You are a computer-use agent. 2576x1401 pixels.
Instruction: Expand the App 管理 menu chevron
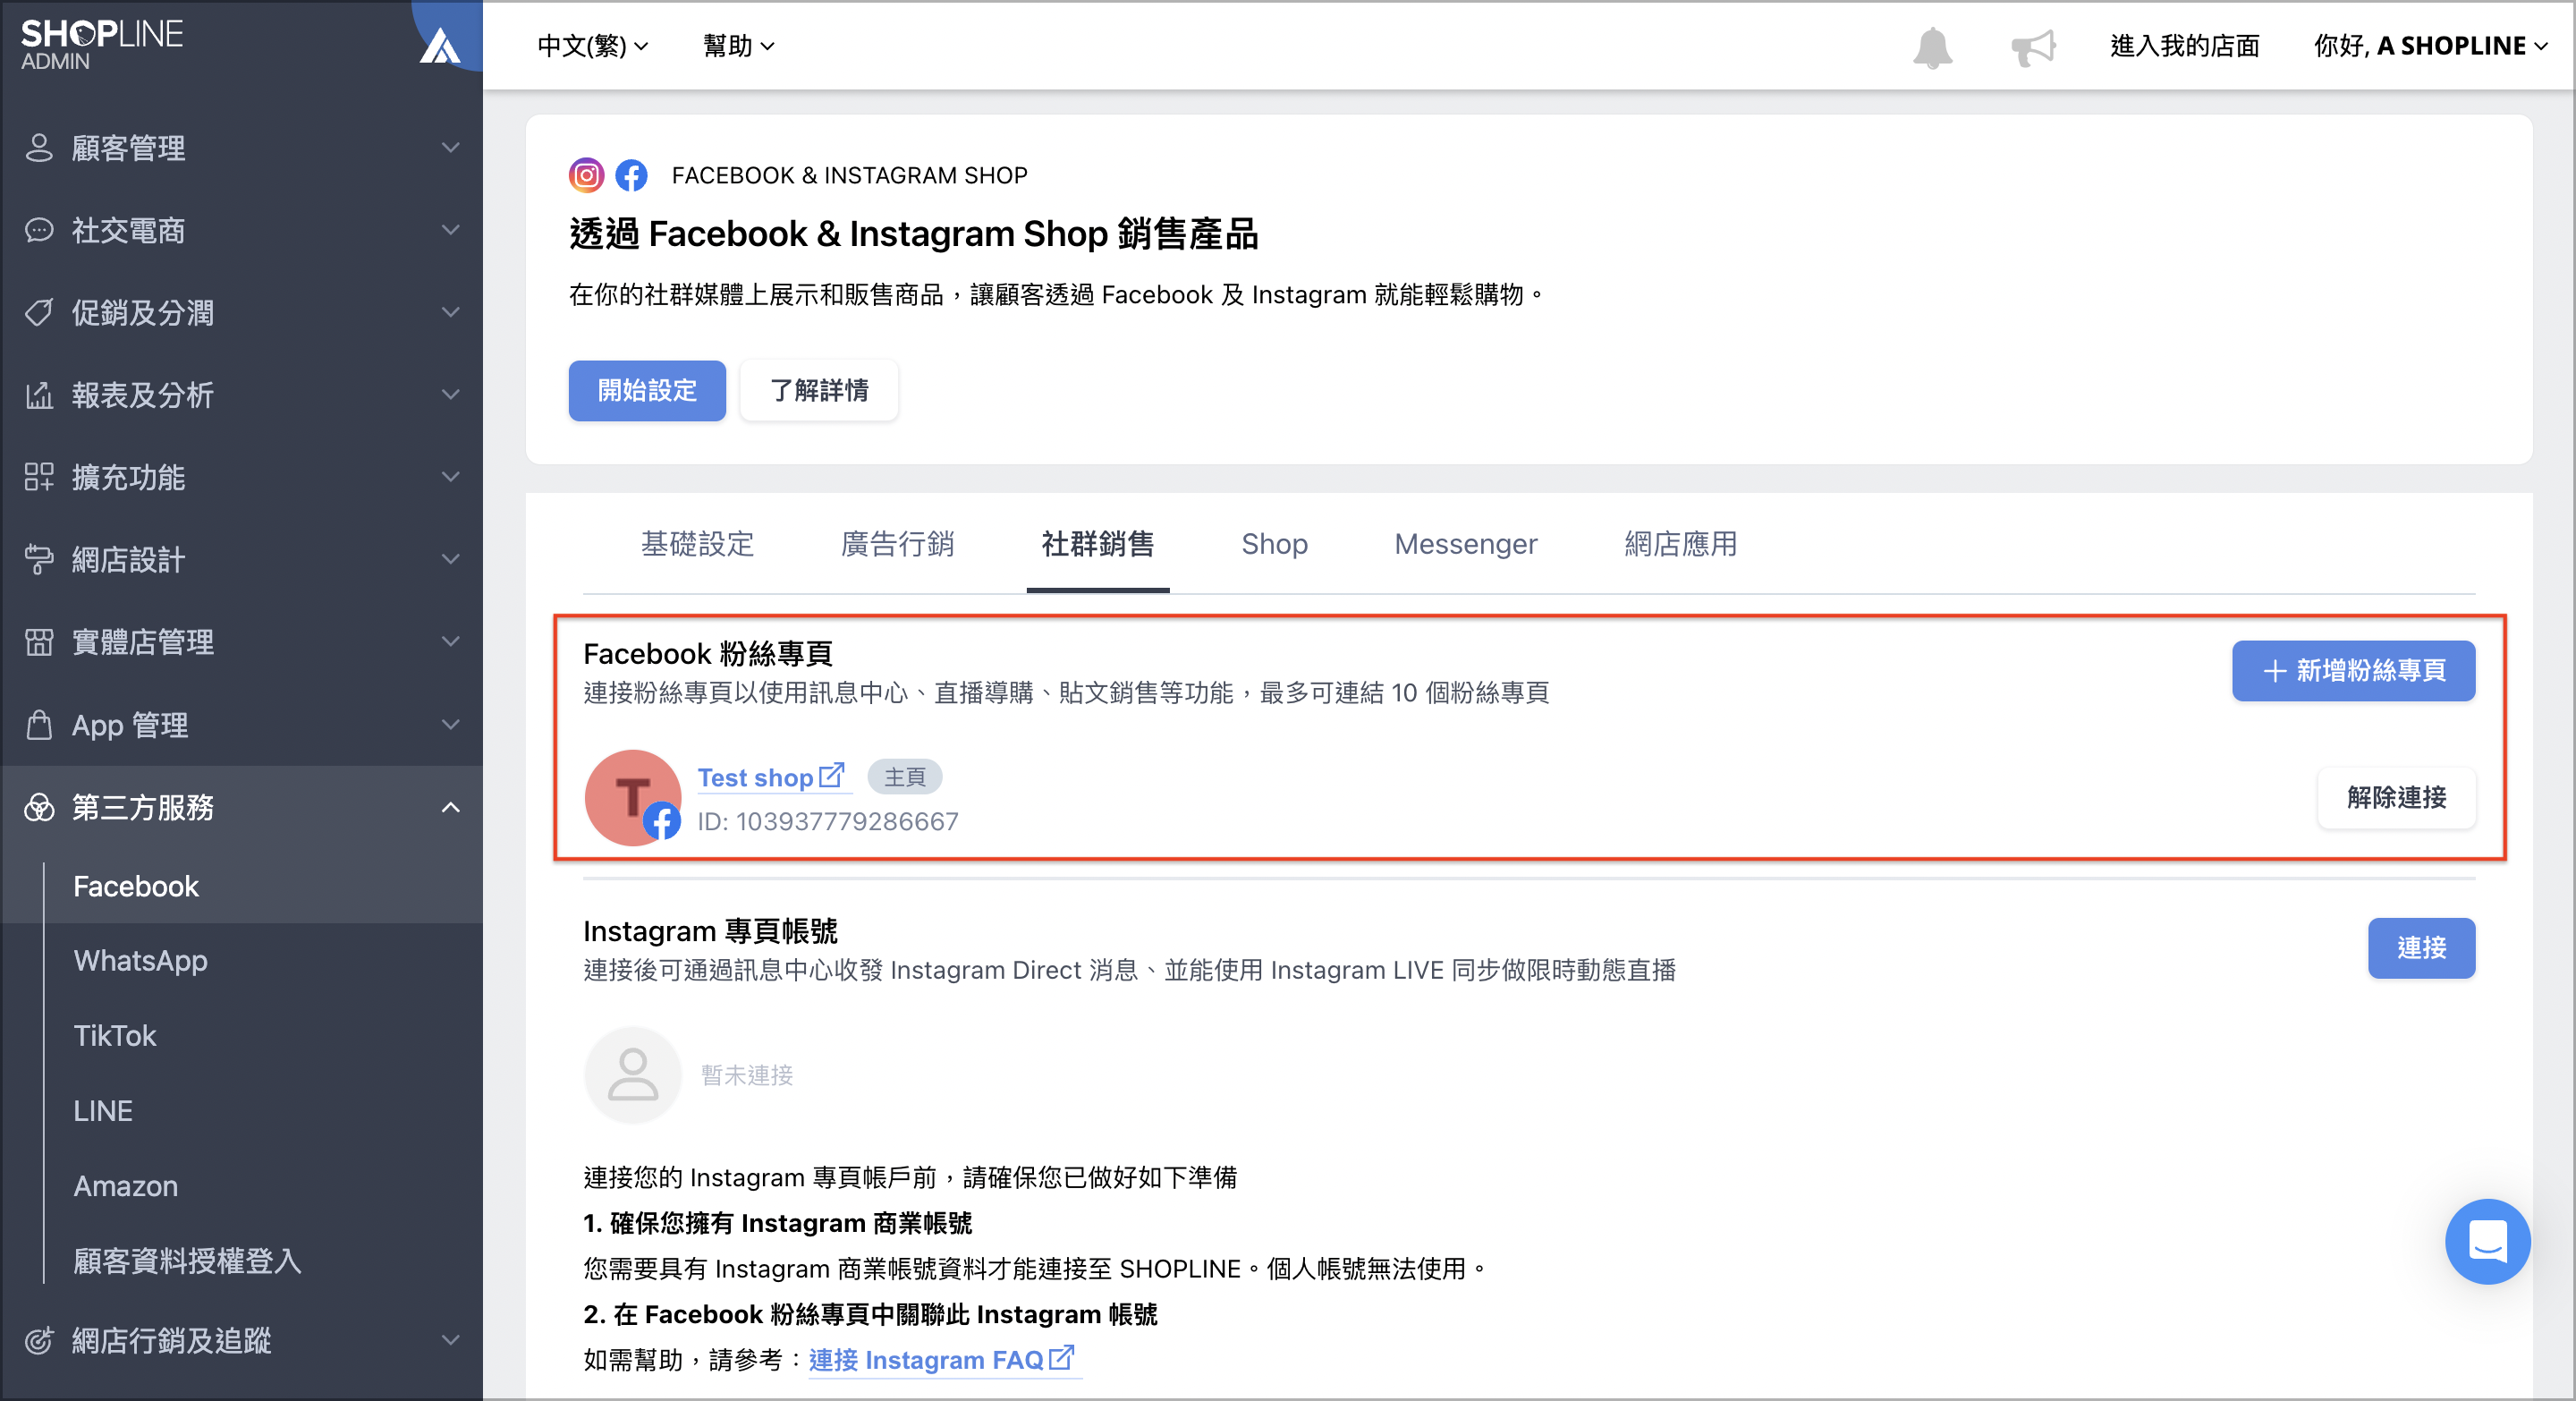click(451, 724)
